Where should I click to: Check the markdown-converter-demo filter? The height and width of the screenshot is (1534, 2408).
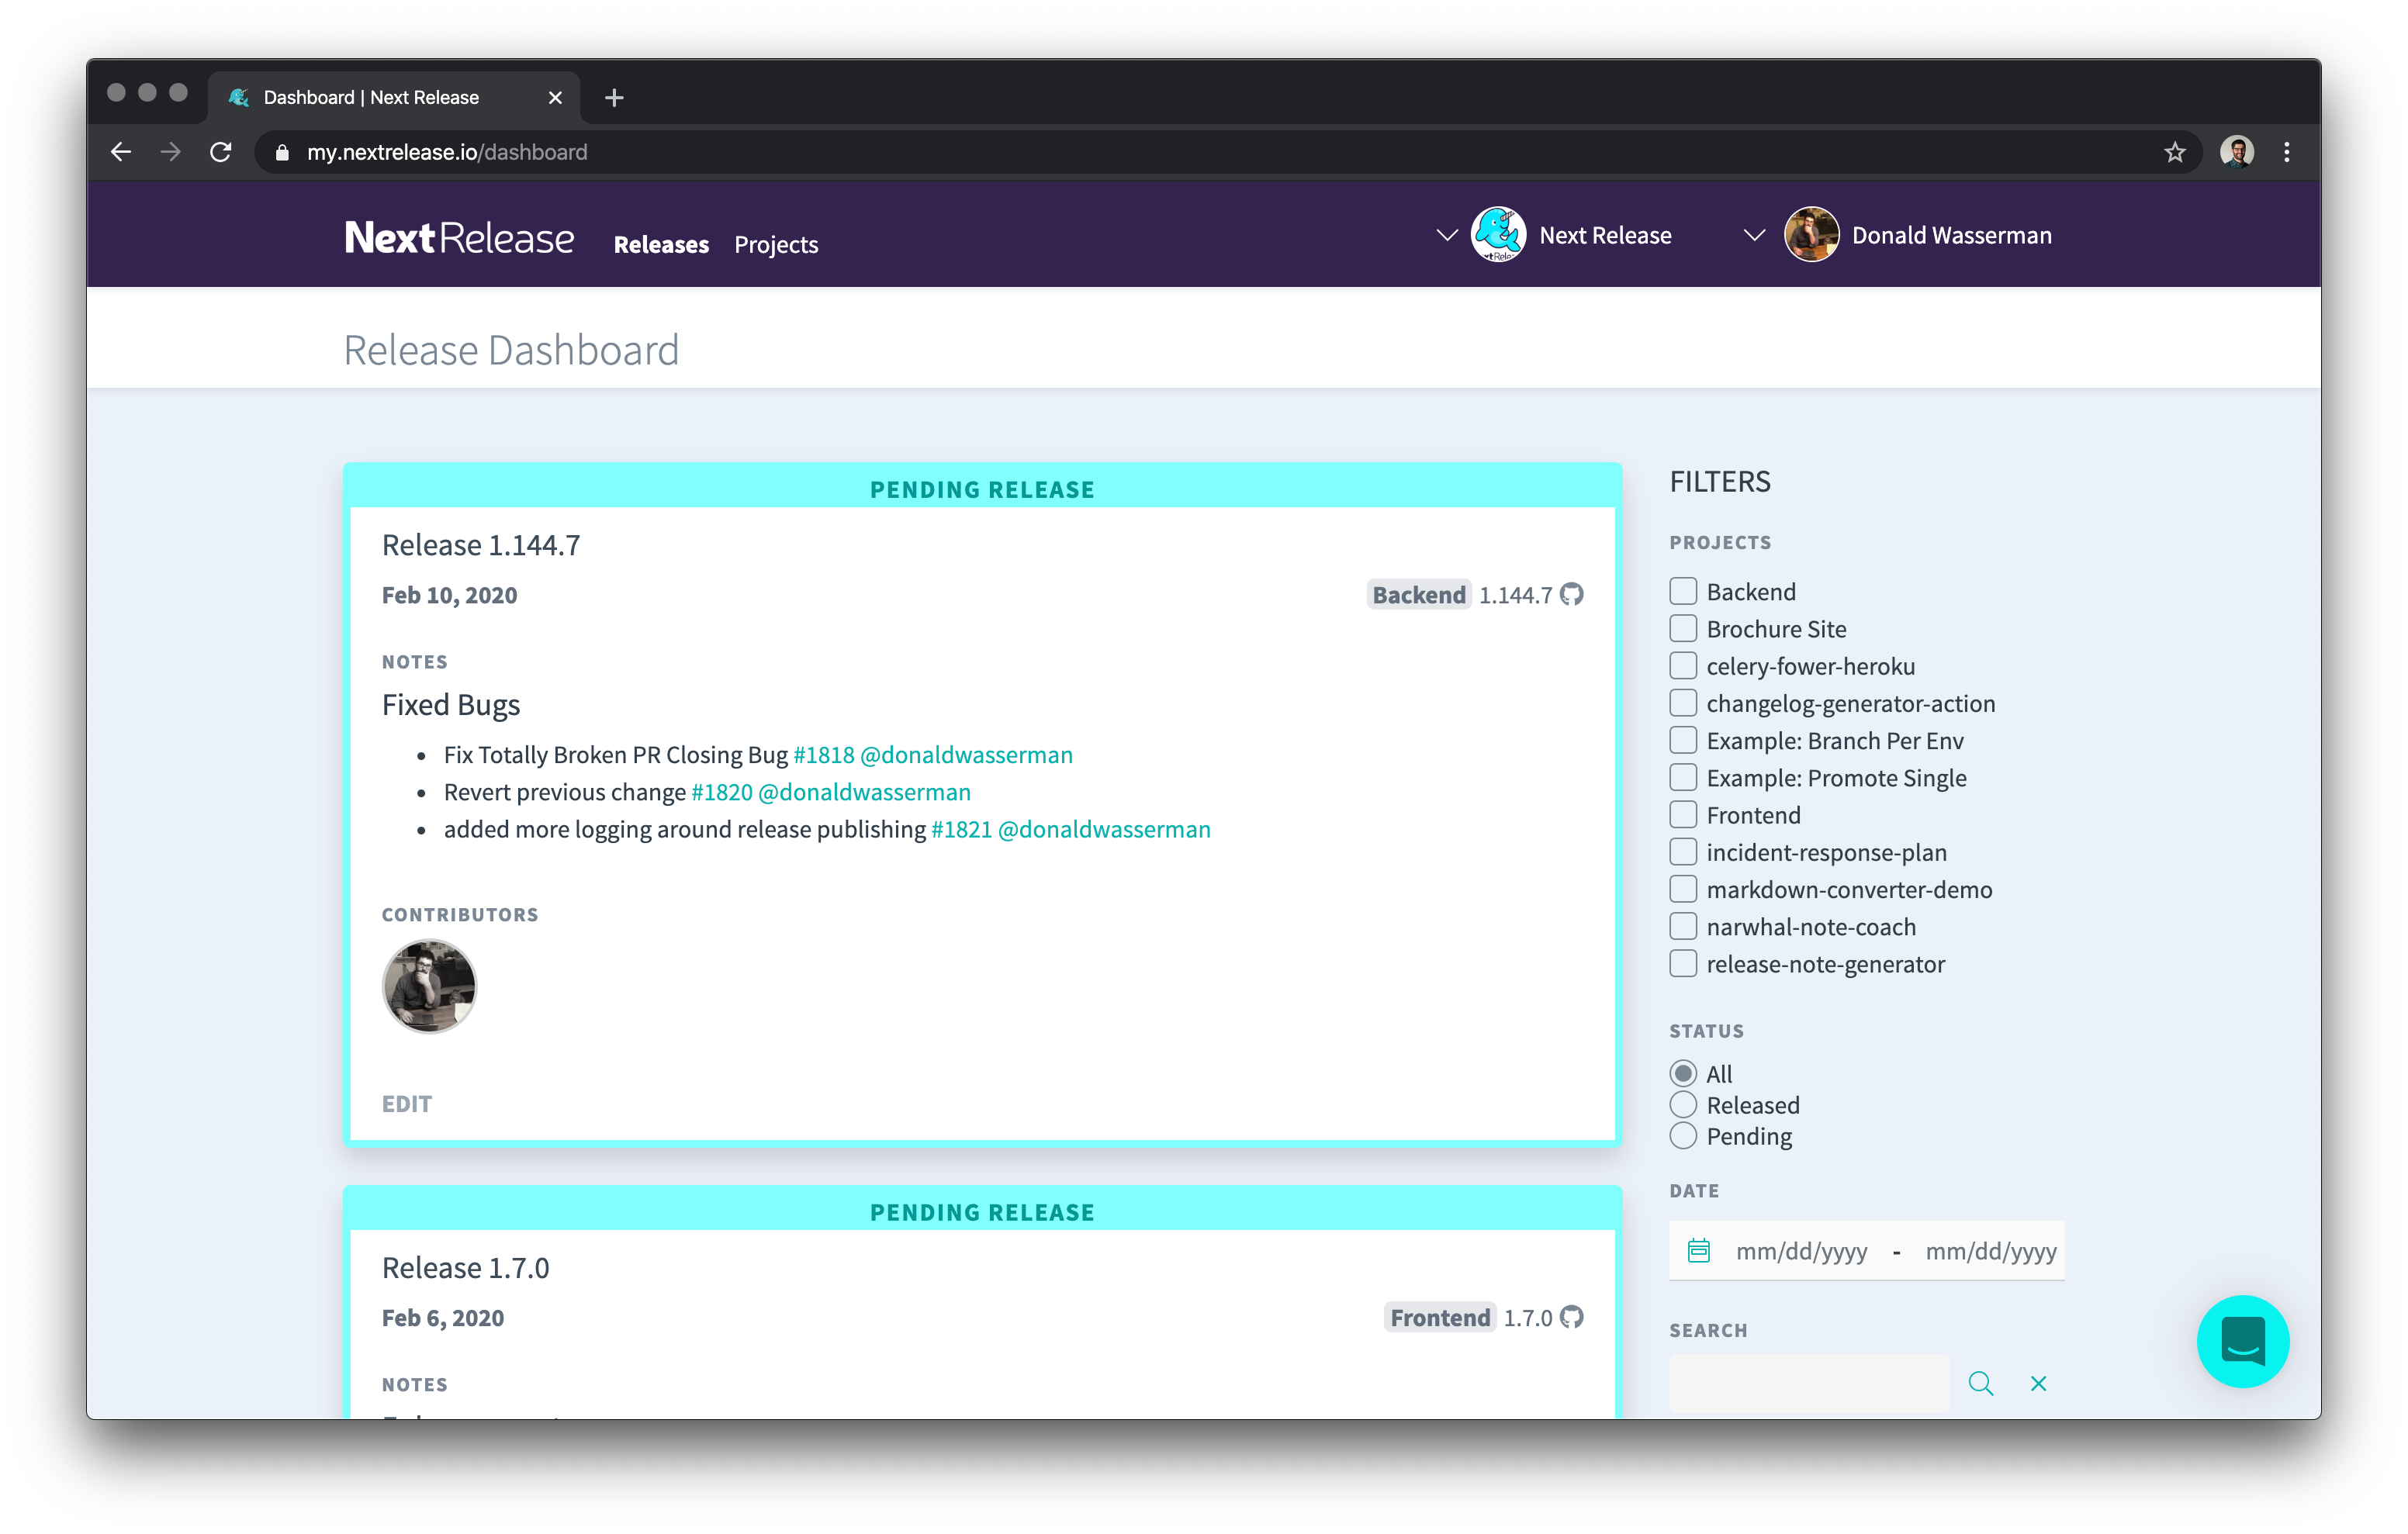1683,889
